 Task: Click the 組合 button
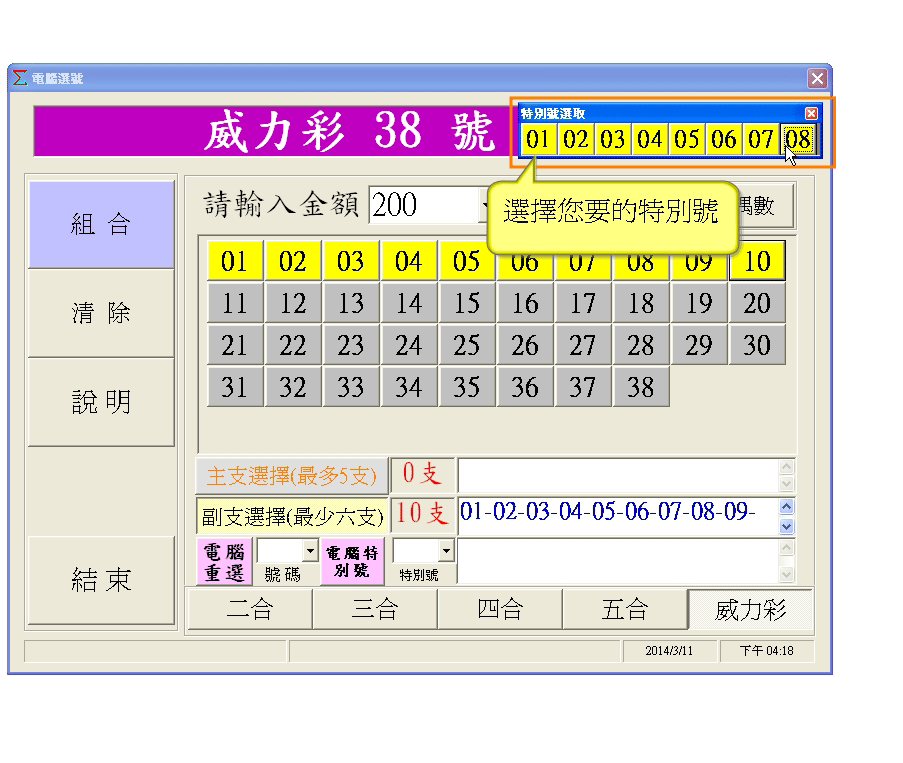point(101,225)
